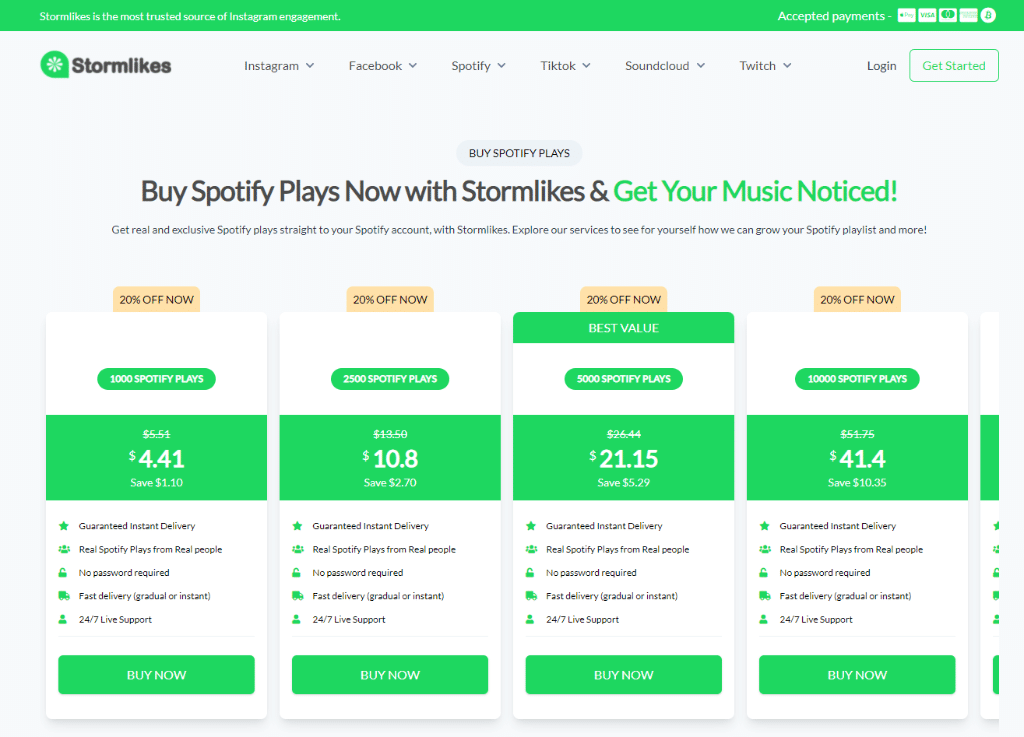Image resolution: width=1024 pixels, height=737 pixels.
Task: Click the Apple Pay payment icon
Action: click(906, 16)
